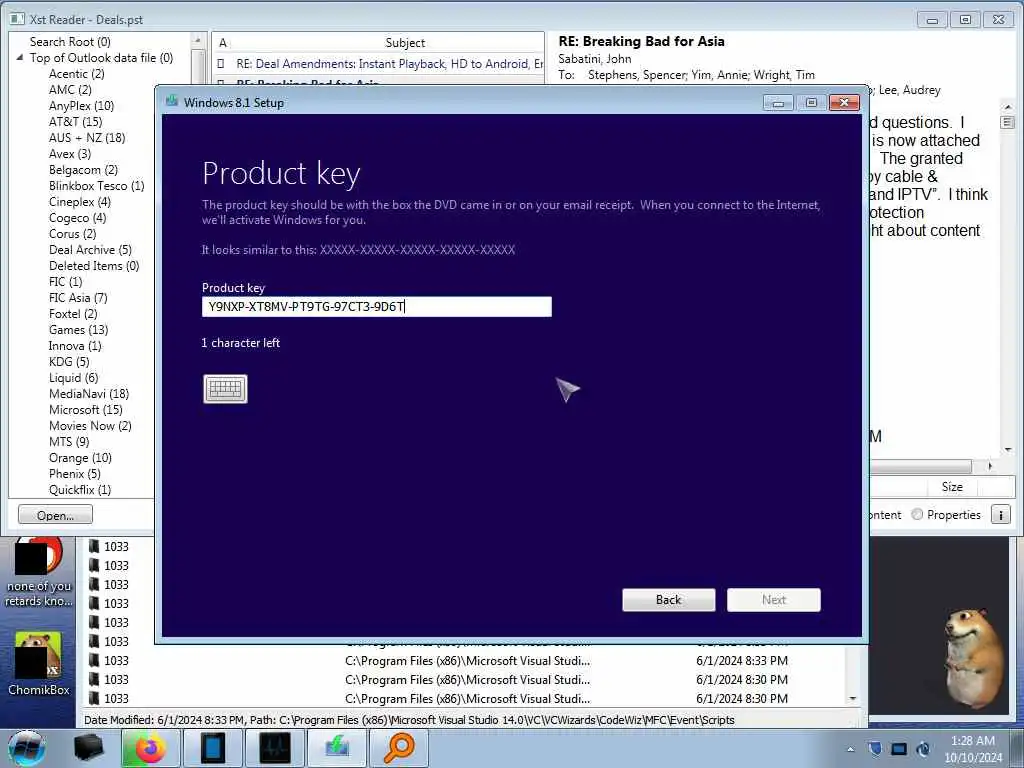The width and height of the screenshot is (1024, 768).
Task: Select AT&T (15) folder
Action: (75, 121)
